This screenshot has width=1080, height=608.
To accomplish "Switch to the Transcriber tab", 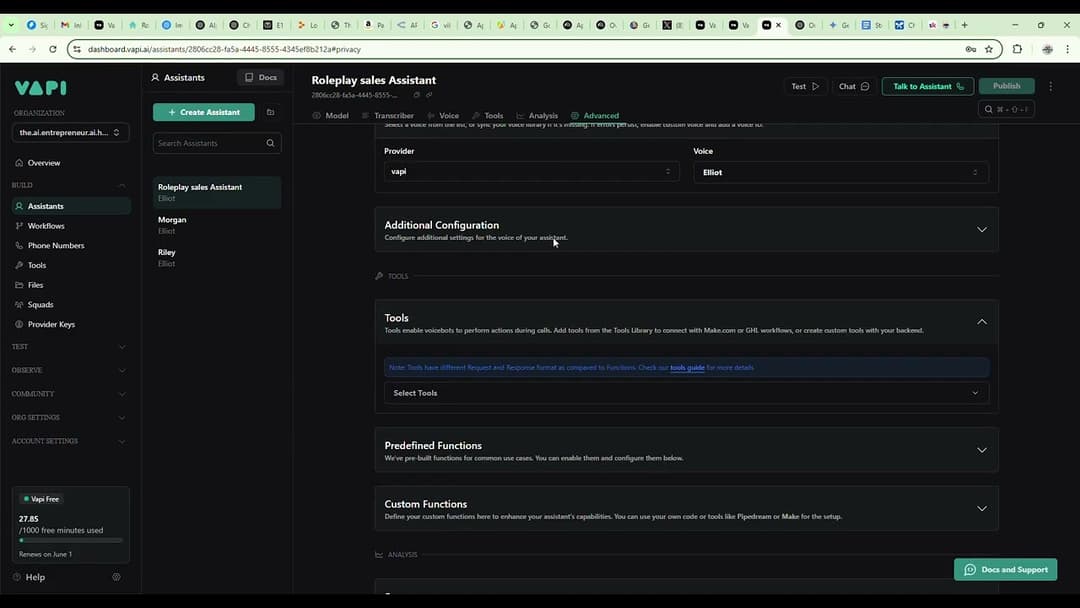I will pyautogui.click(x=388, y=116).
